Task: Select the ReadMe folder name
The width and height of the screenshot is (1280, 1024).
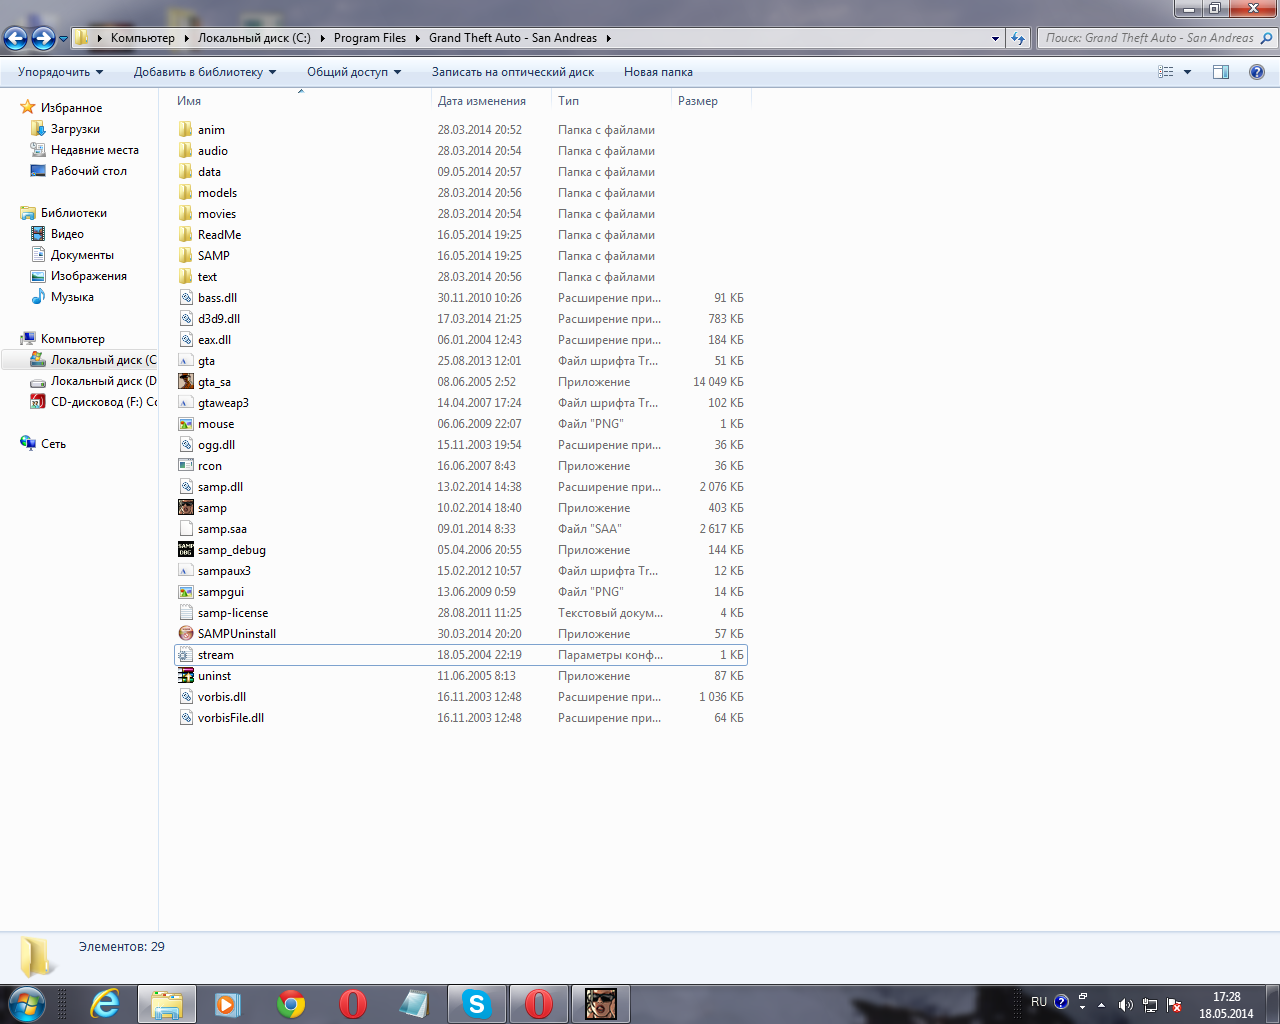Action: (x=219, y=235)
